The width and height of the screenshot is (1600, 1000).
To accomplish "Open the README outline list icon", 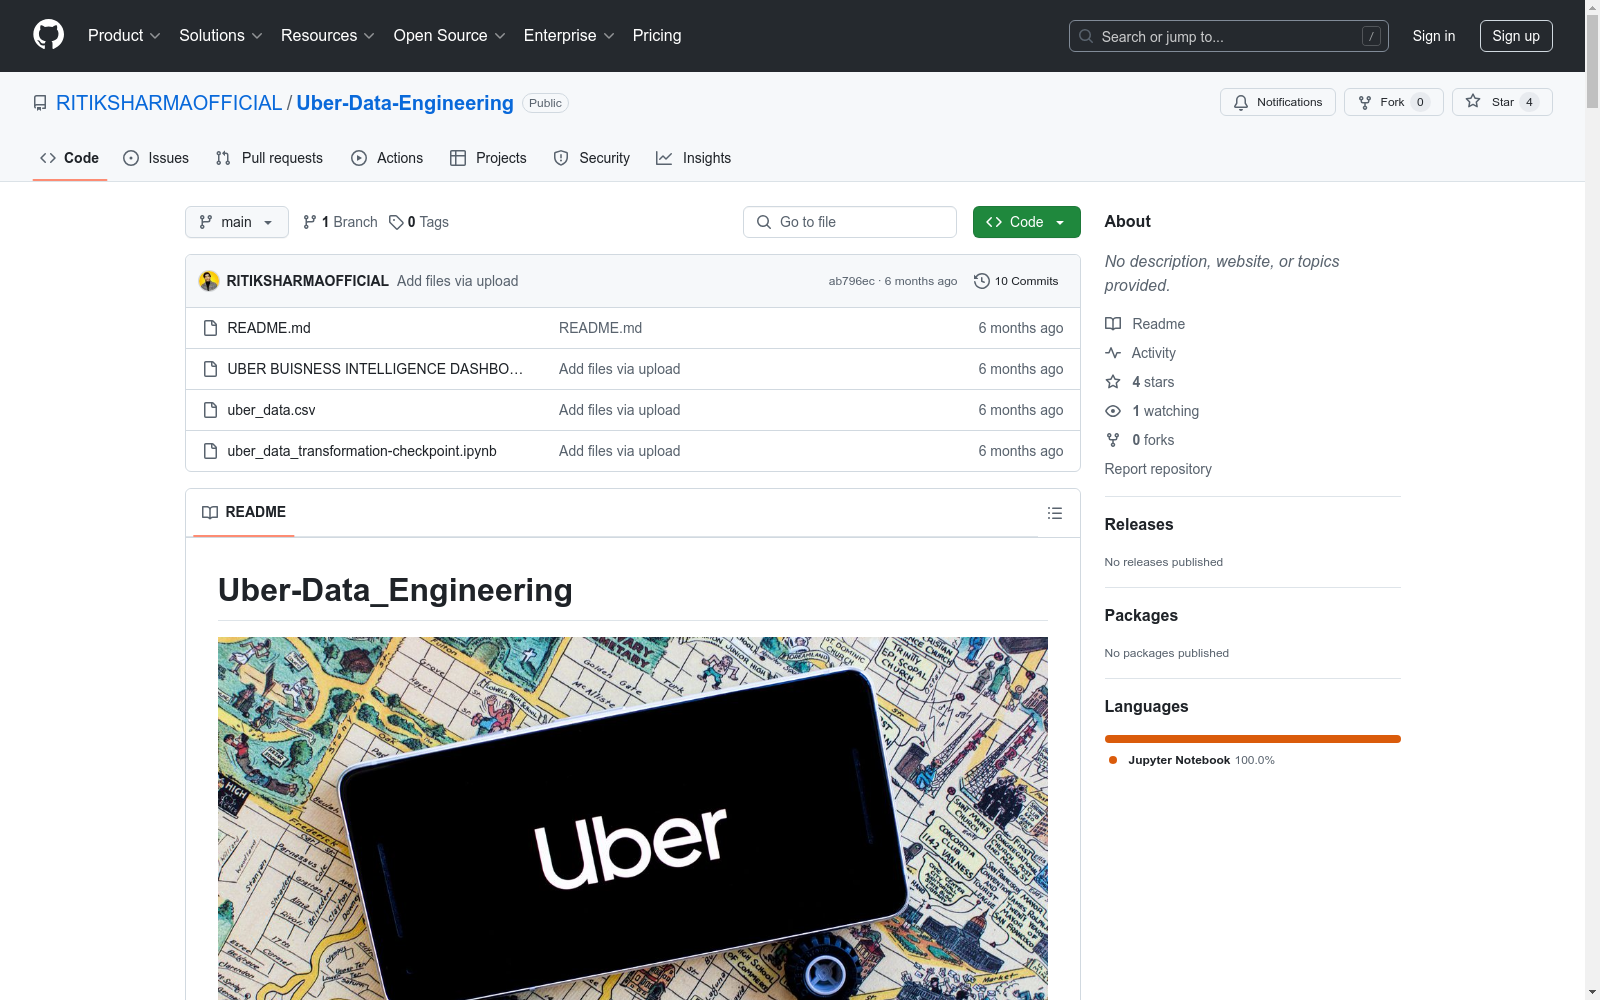I will (1055, 513).
